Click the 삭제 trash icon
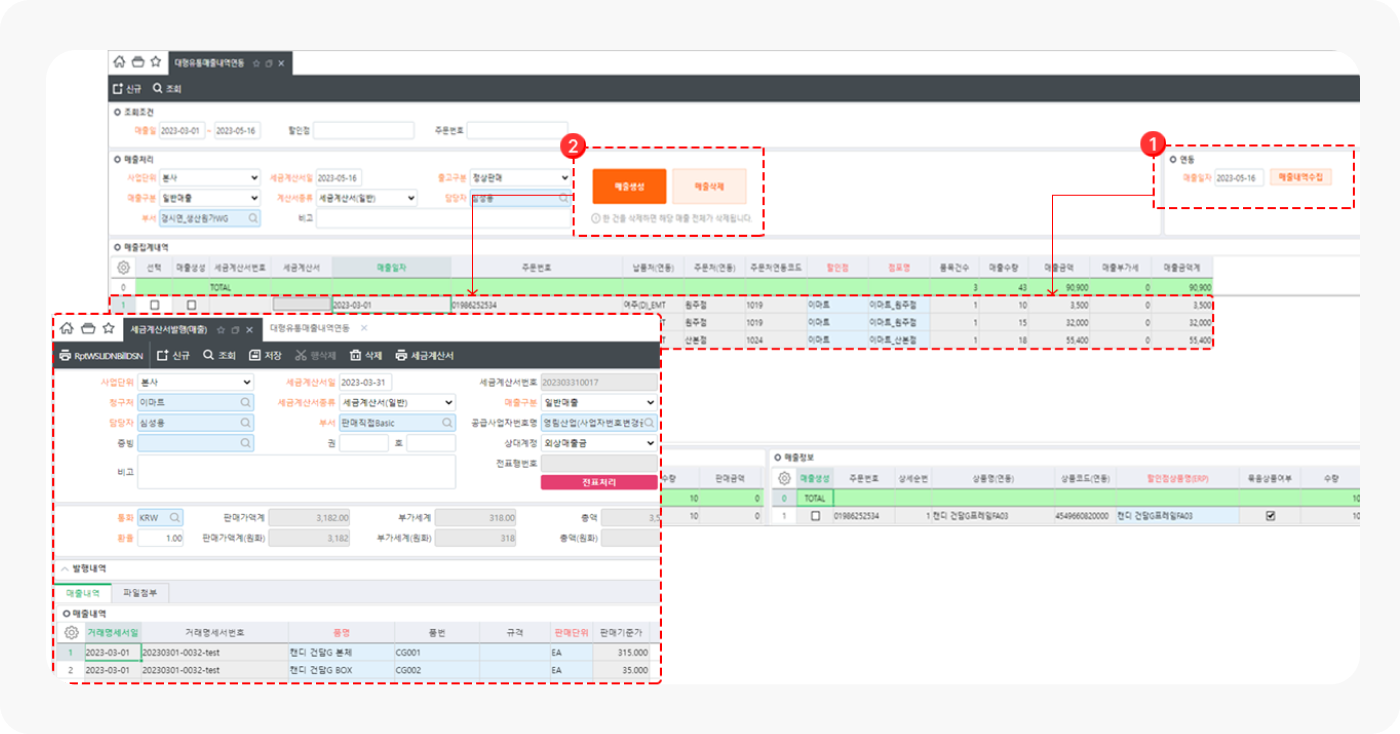This screenshot has width=1400, height=734. [355, 355]
